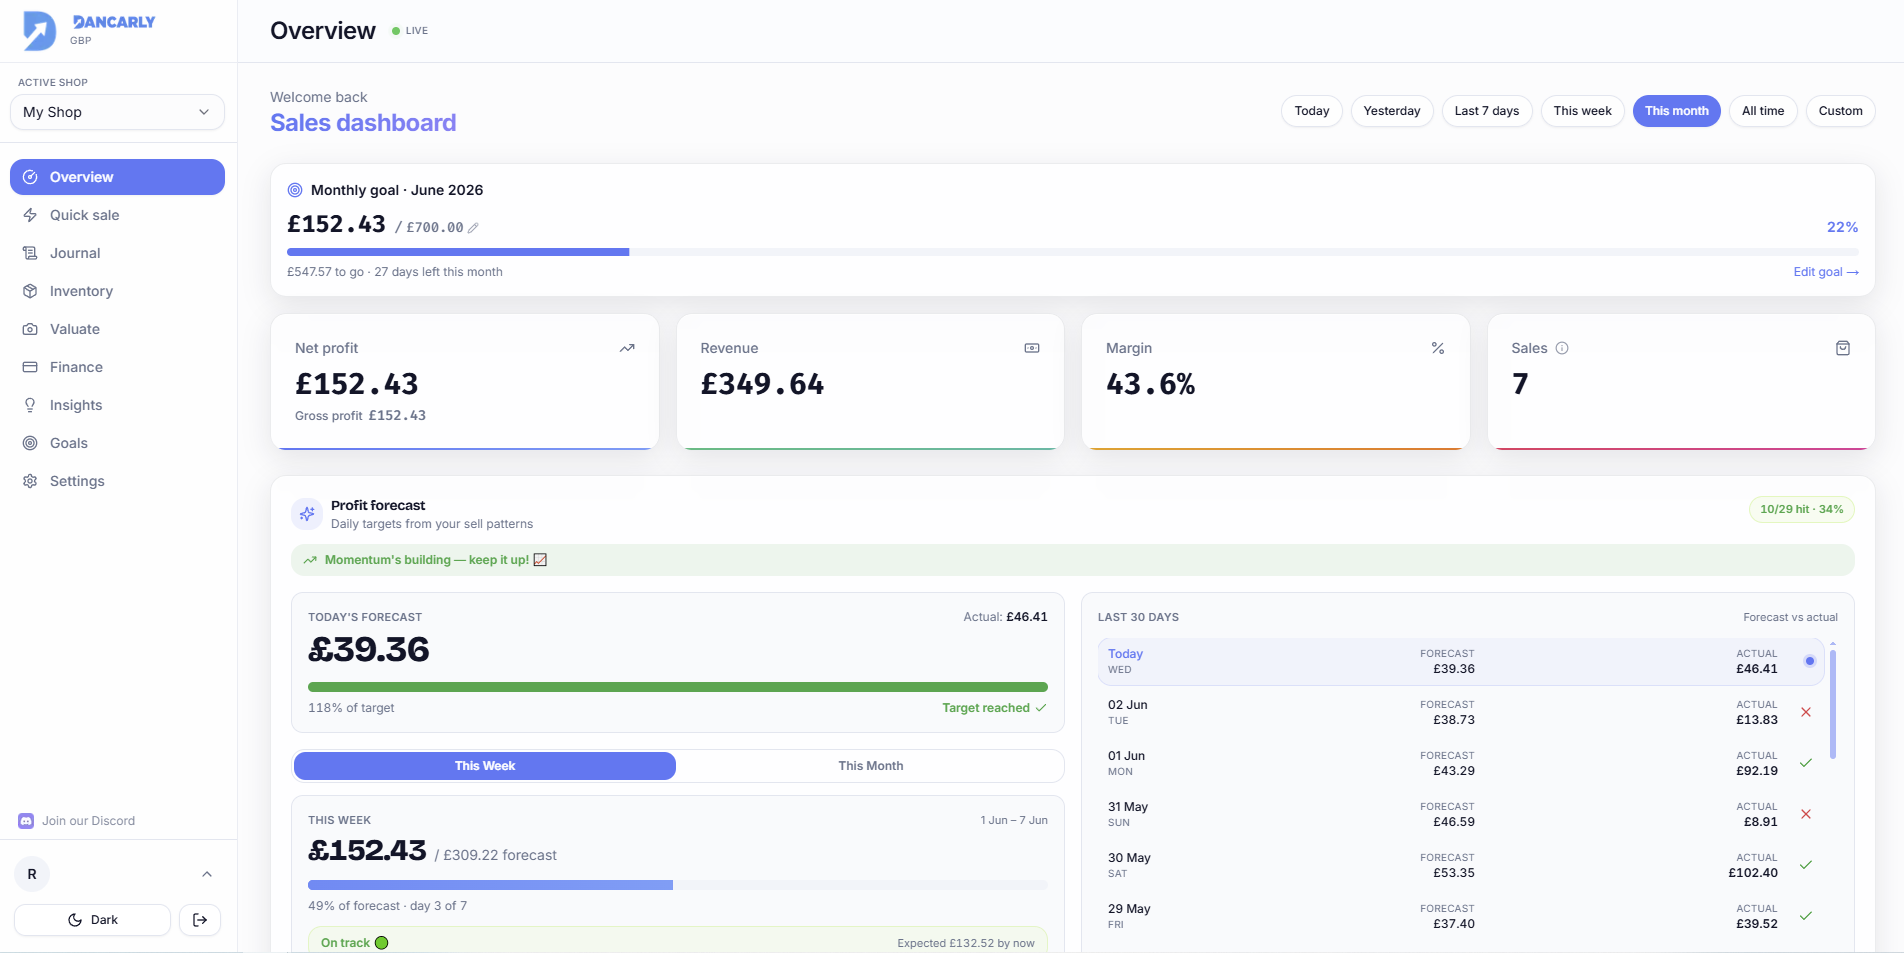The width and height of the screenshot is (1904, 953).
Task: Click the Today row blue status dot
Action: pos(1809,661)
